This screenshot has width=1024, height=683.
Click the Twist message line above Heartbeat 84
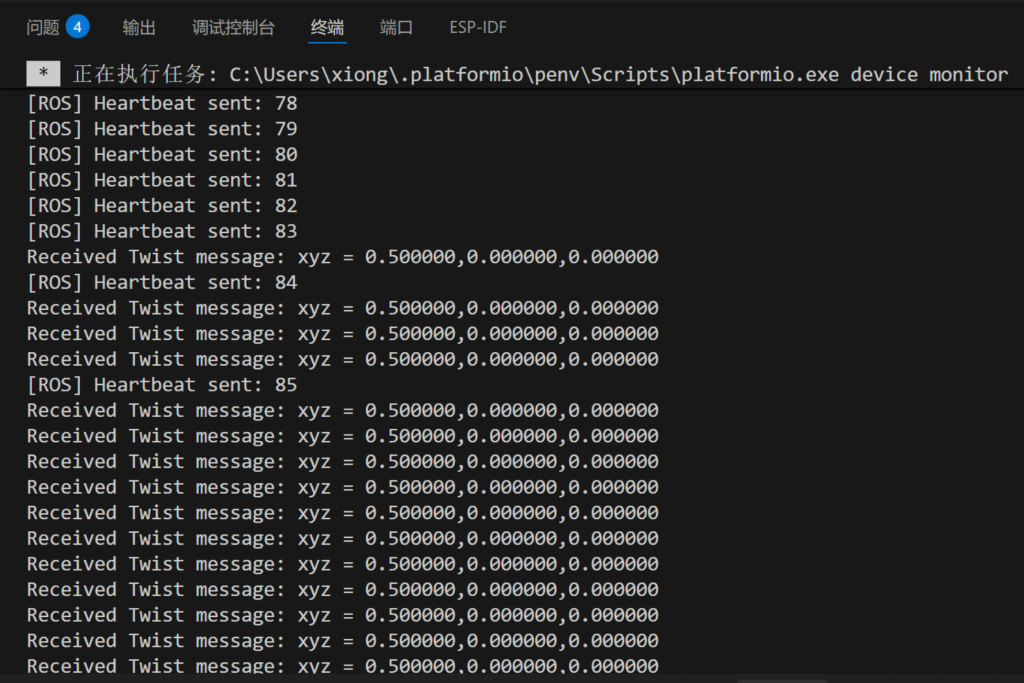pos(342,257)
